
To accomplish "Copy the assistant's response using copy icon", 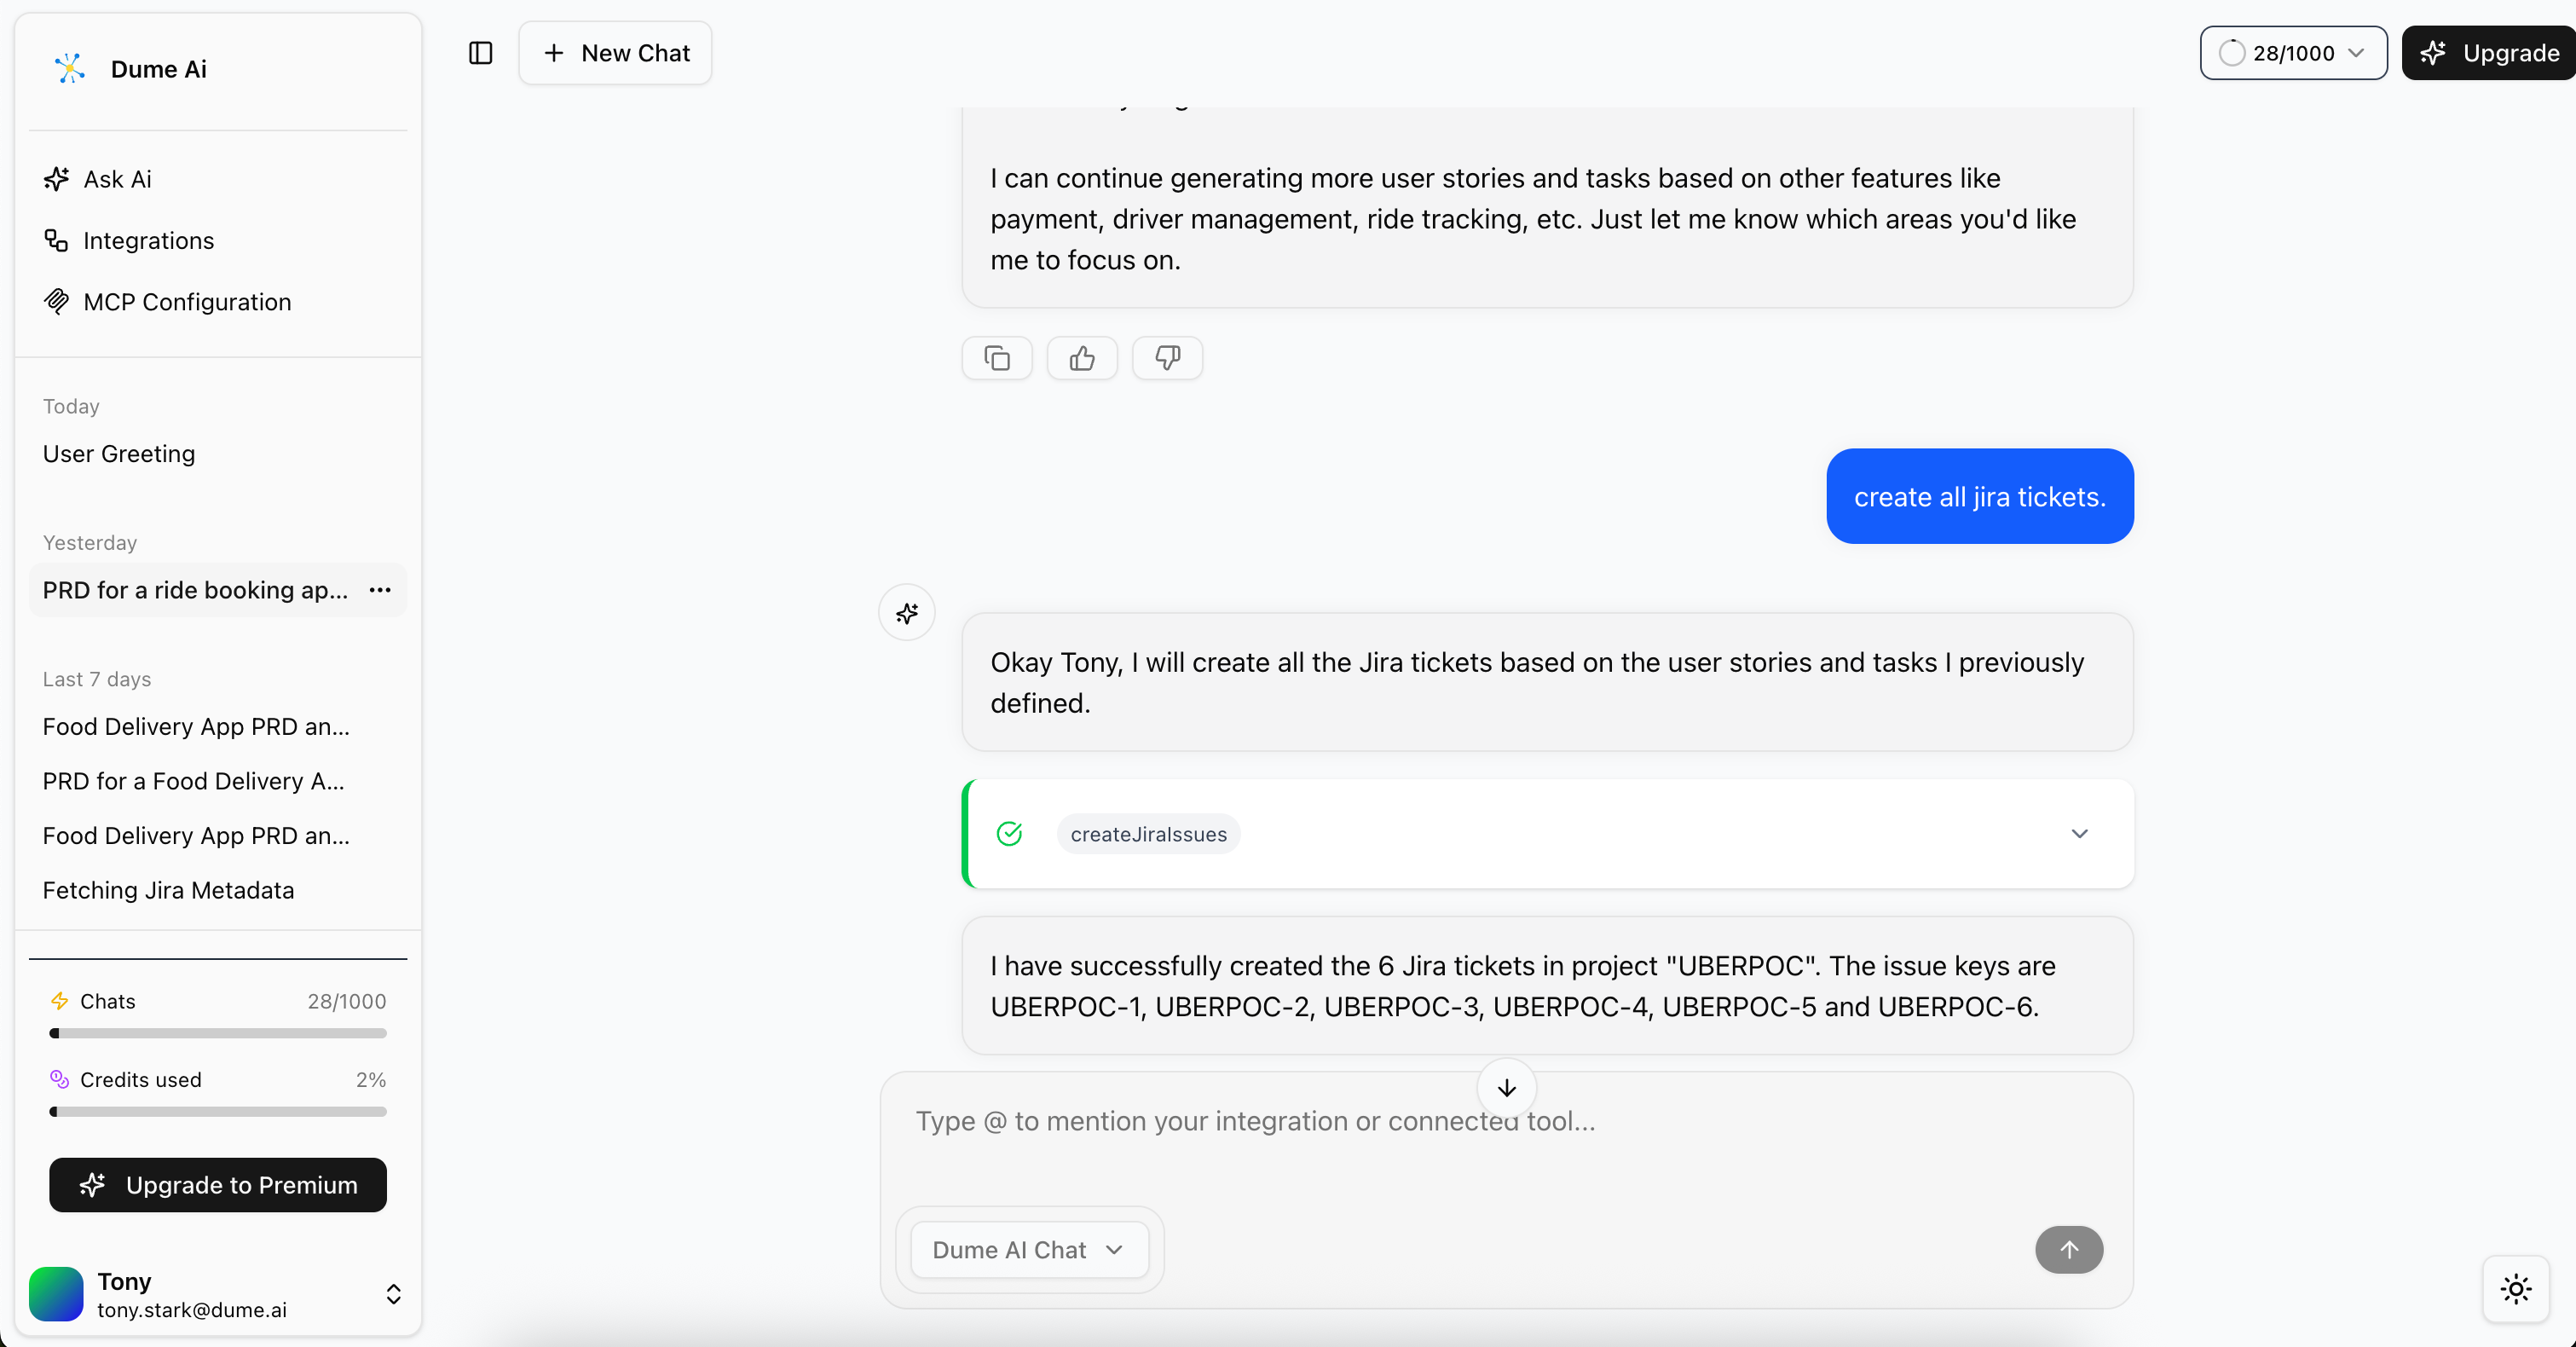I will (x=996, y=358).
